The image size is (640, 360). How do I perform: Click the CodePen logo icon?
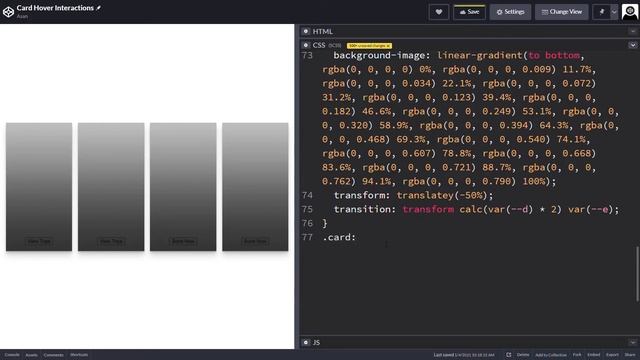(8, 12)
